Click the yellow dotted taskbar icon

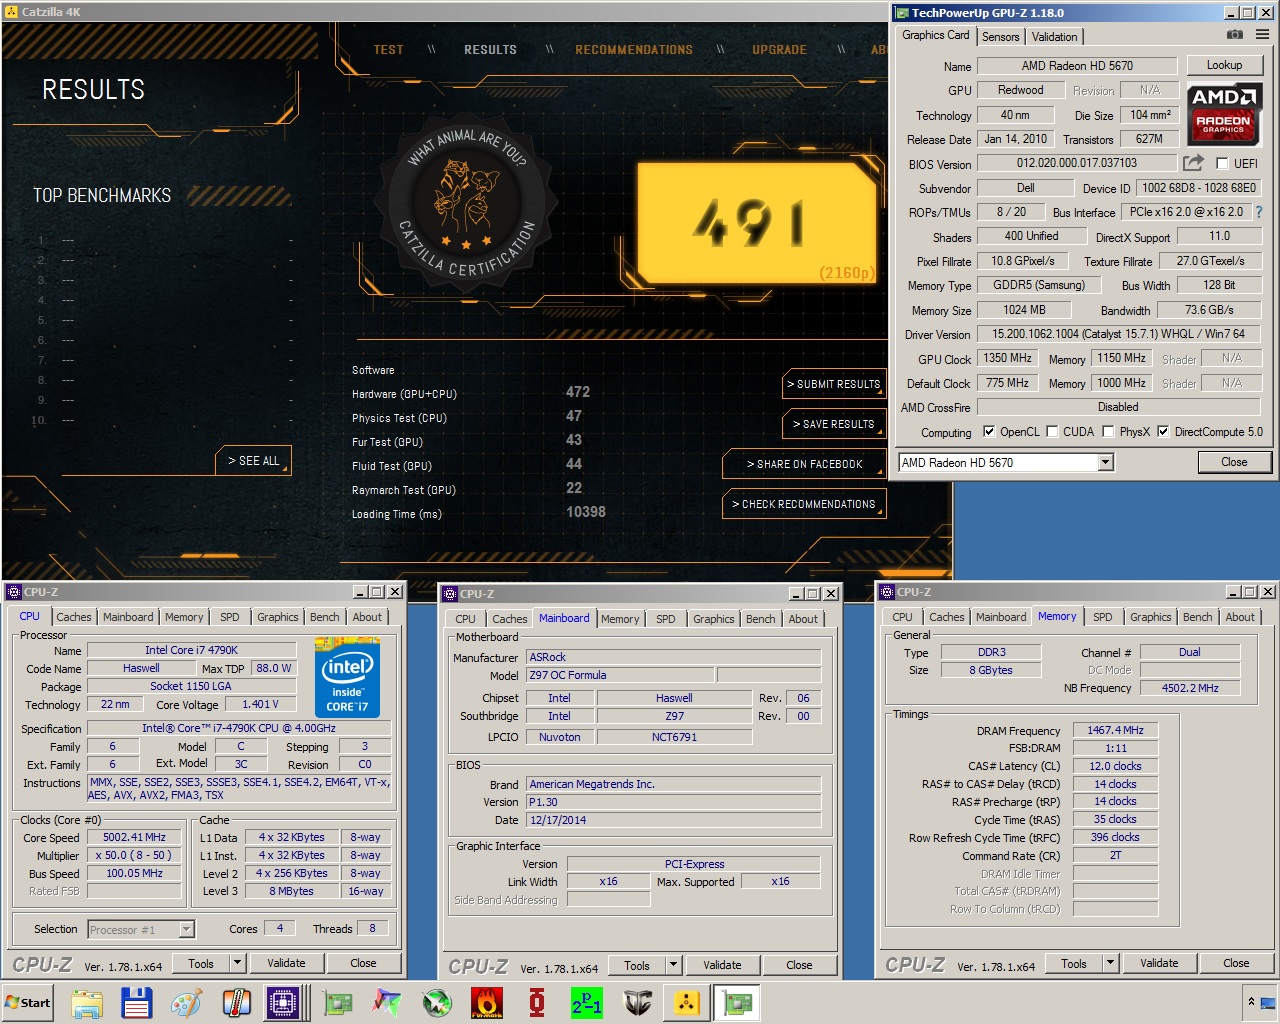(687, 1003)
